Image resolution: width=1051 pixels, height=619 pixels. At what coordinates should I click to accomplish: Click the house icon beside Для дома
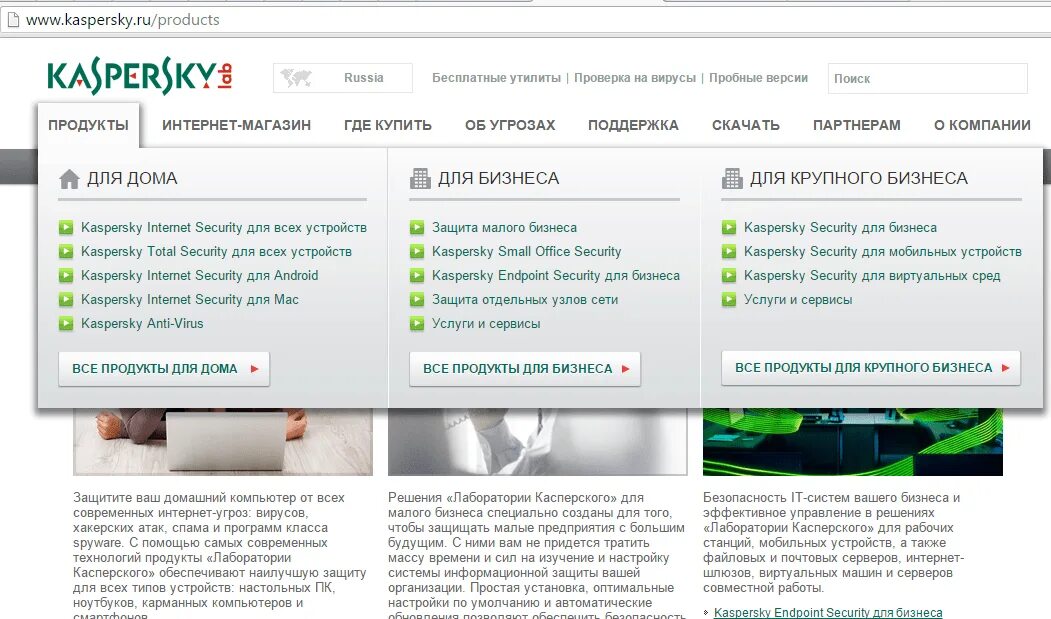pos(69,179)
